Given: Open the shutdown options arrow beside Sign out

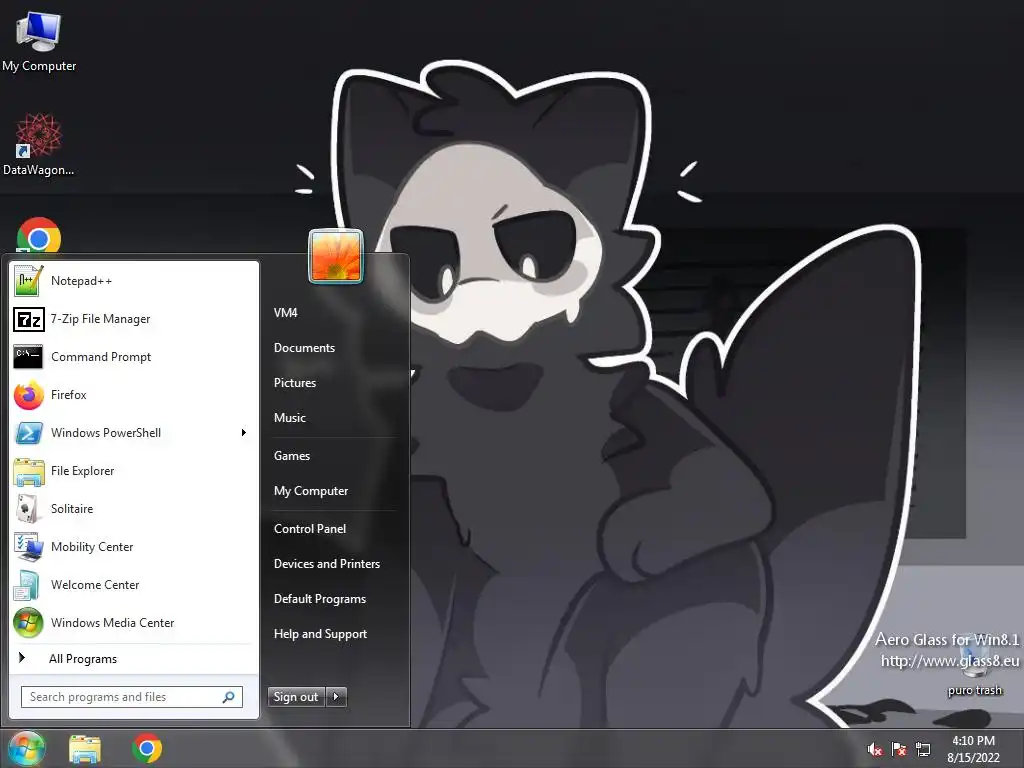Looking at the screenshot, I should click(336, 697).
